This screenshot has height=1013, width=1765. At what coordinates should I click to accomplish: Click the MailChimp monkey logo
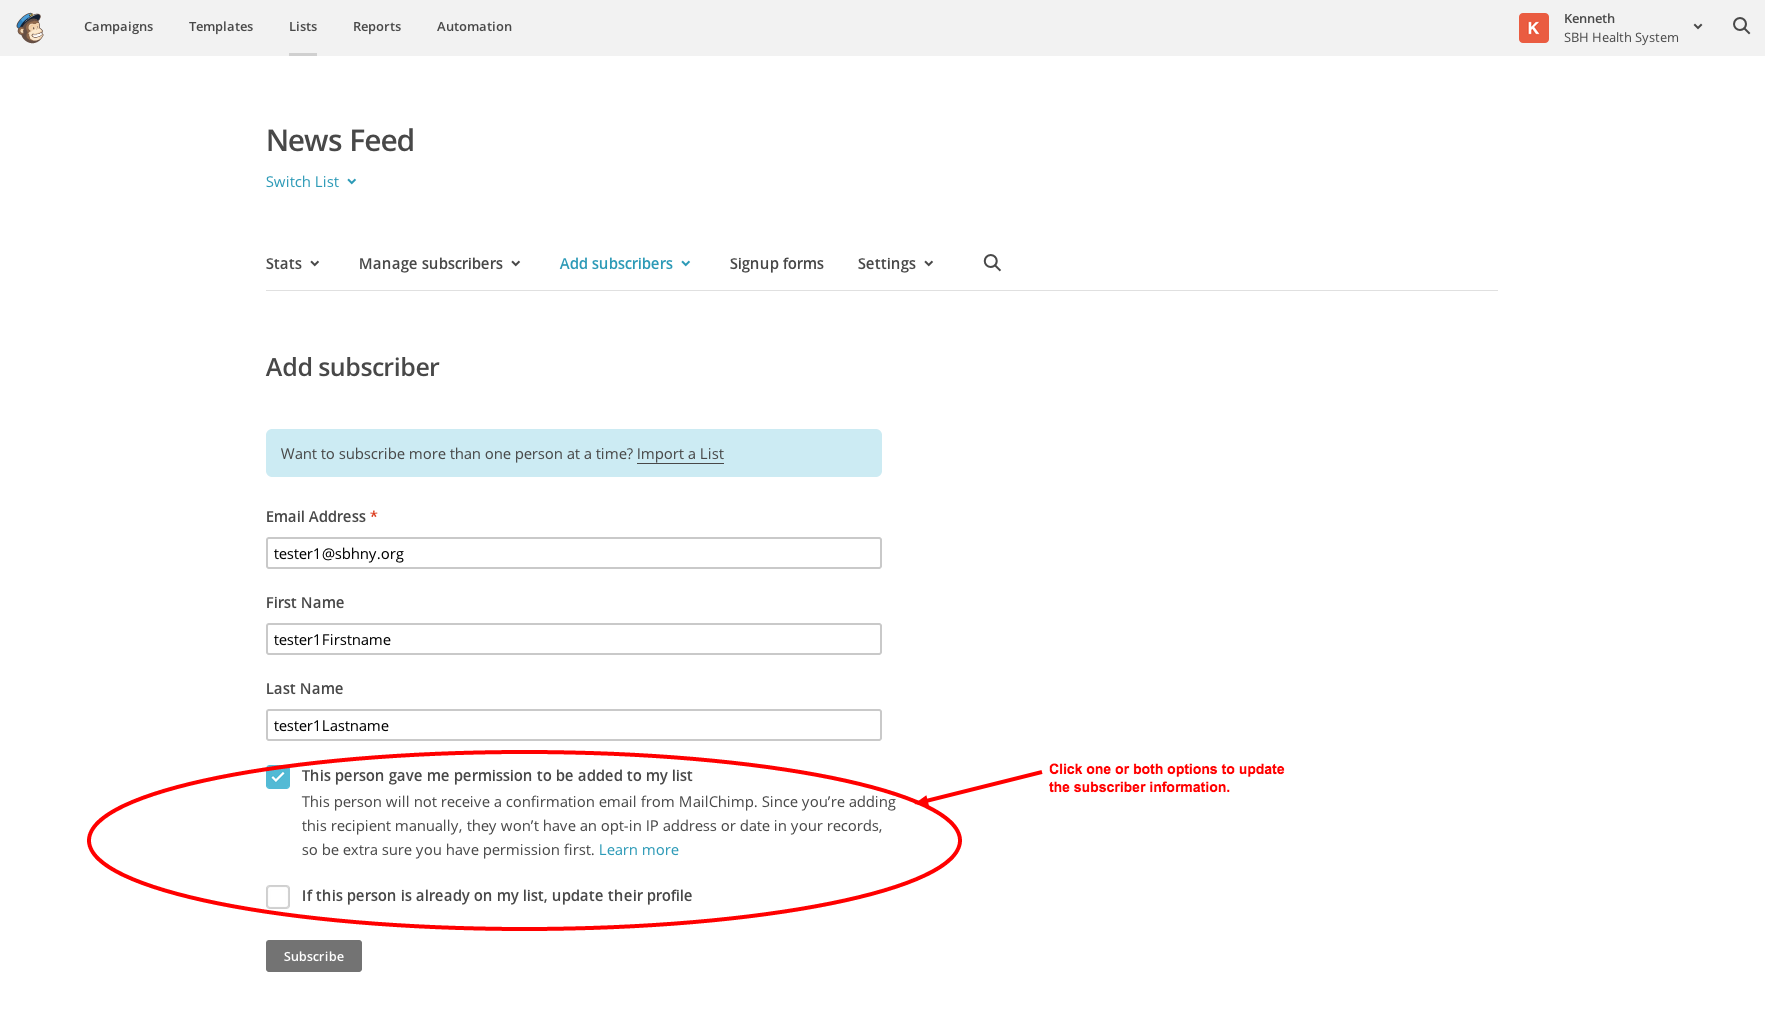[31, 28]
